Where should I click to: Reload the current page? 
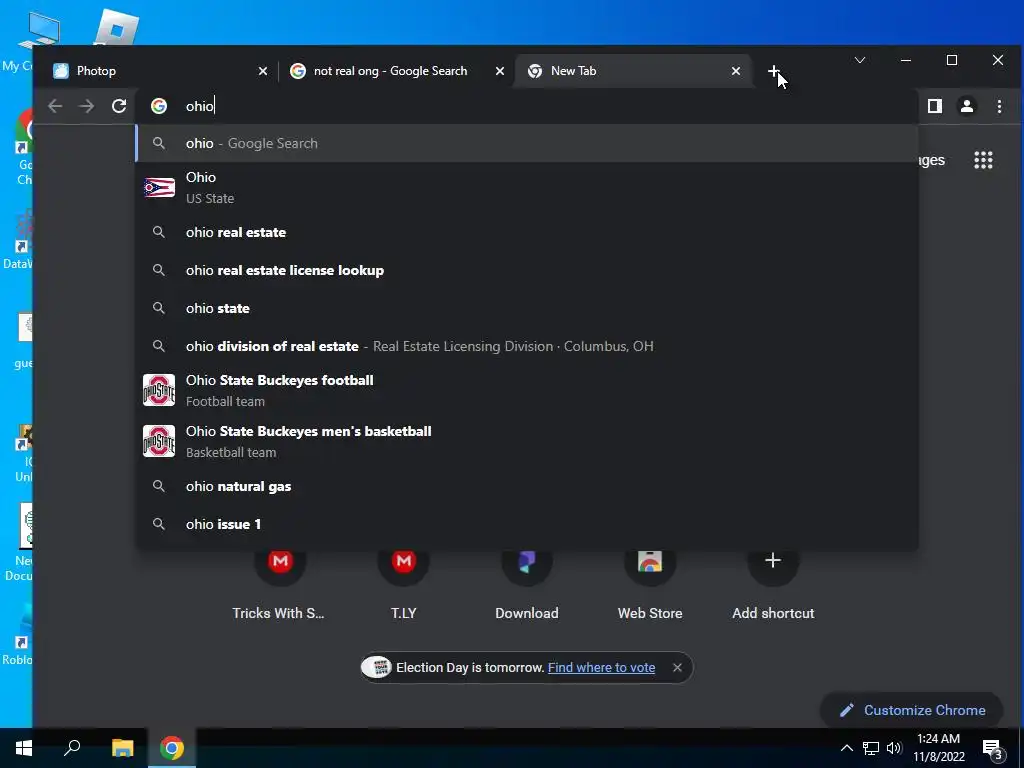(119, 106)
